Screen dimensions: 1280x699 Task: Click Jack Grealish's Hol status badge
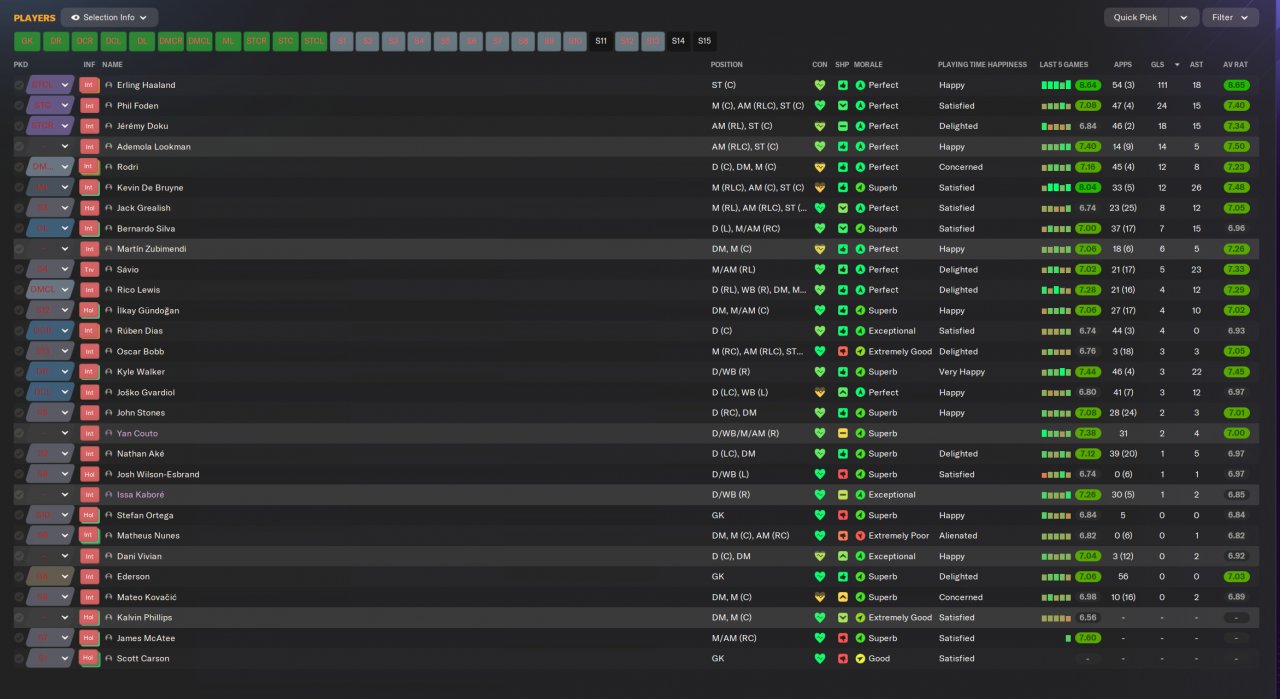click(x=89, y=208)
